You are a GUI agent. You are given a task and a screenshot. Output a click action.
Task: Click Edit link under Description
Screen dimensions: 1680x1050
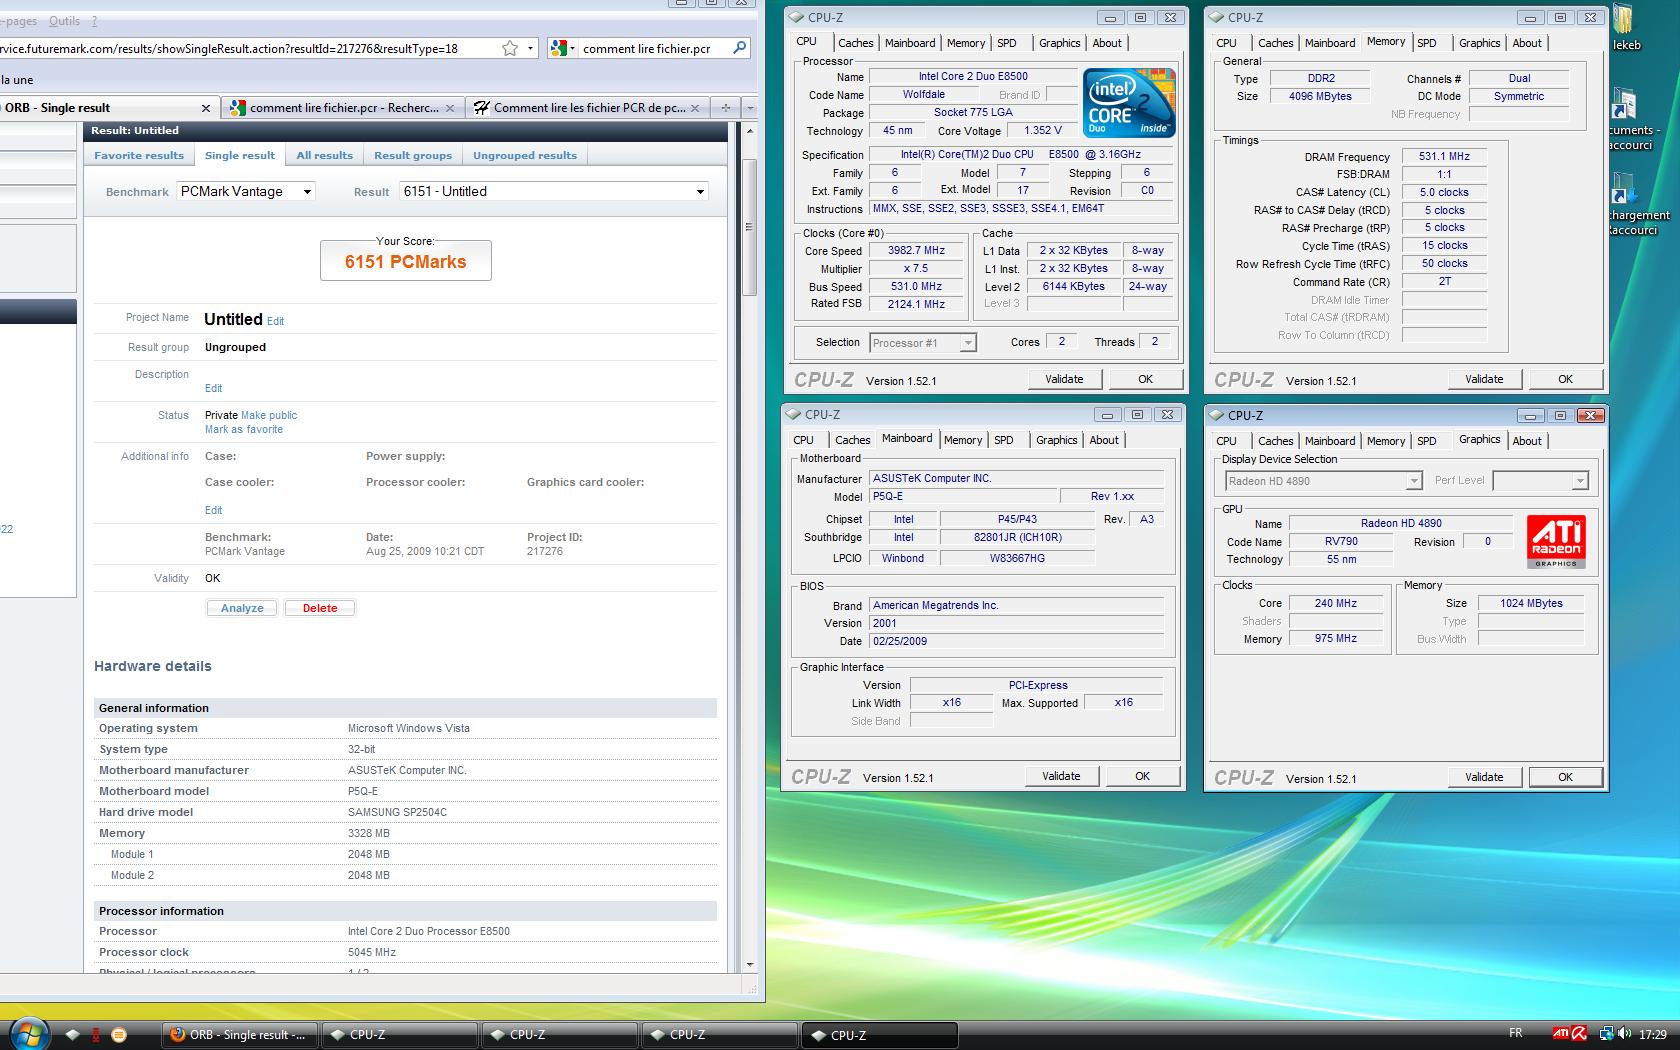tap(214, 388)
